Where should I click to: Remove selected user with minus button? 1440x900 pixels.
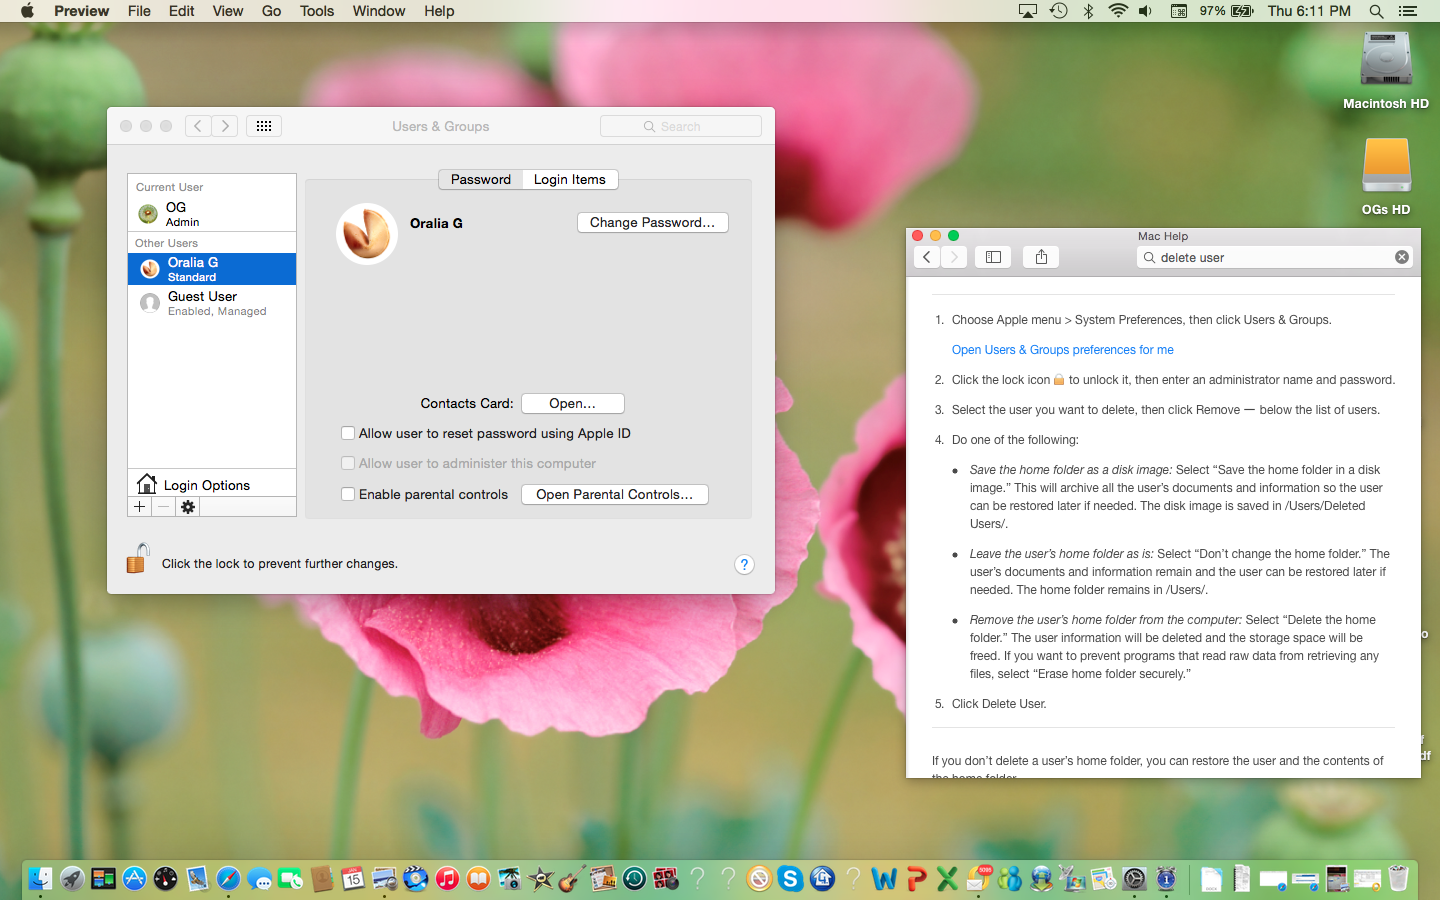click(x=163, y=507)
